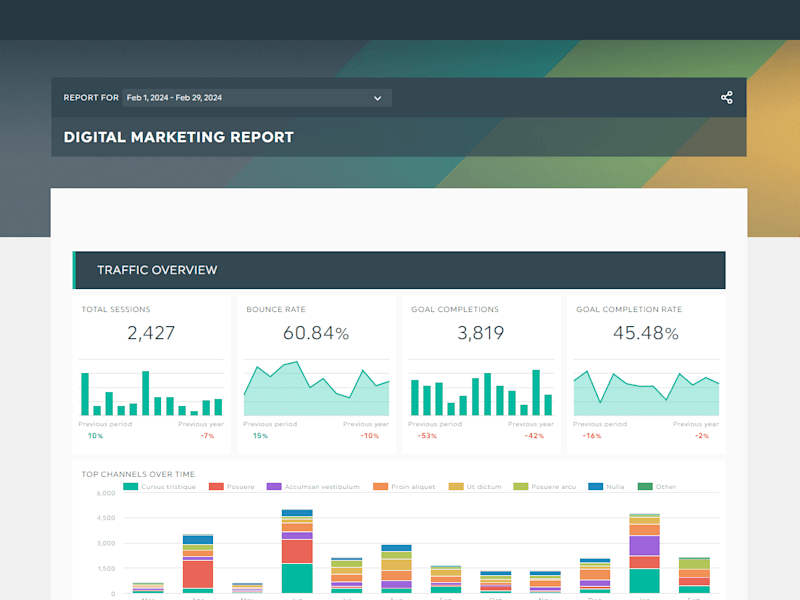Screen dimensions: 800x600
Task: Select the Goal Completion Rate area chart
Action: (x=646, y=392)
